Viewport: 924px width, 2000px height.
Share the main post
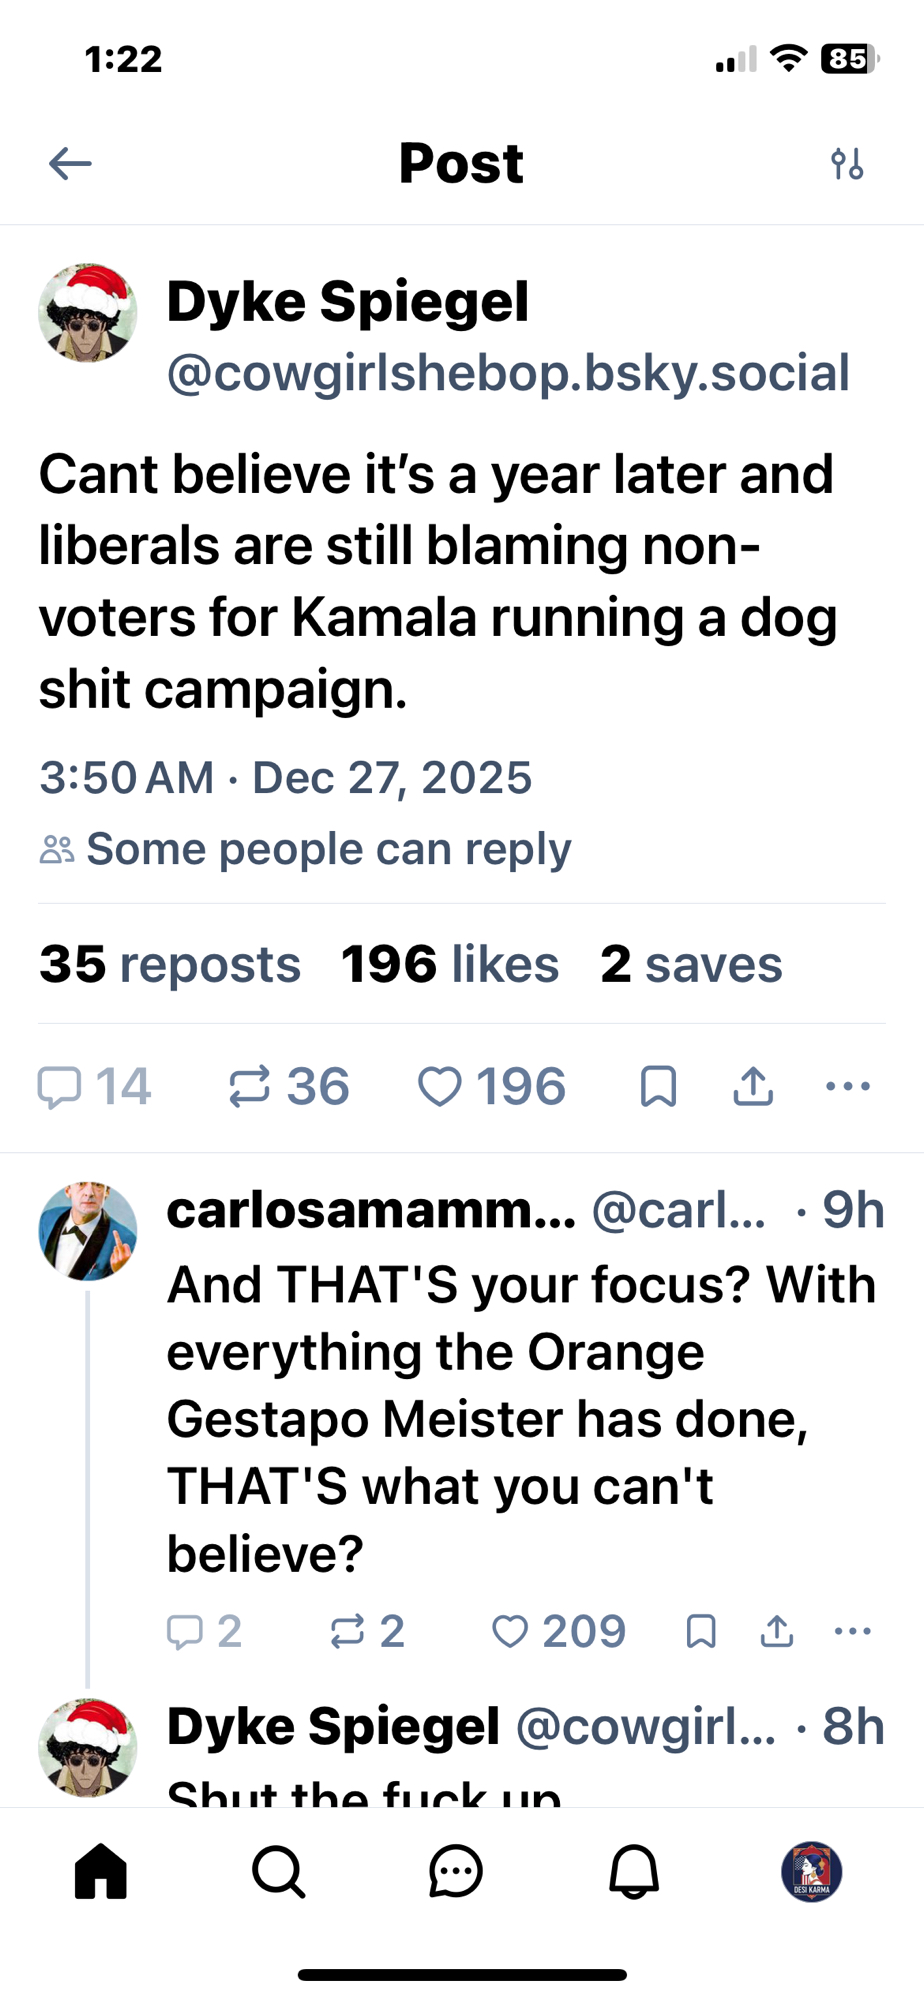click(x=753, y=1087)
